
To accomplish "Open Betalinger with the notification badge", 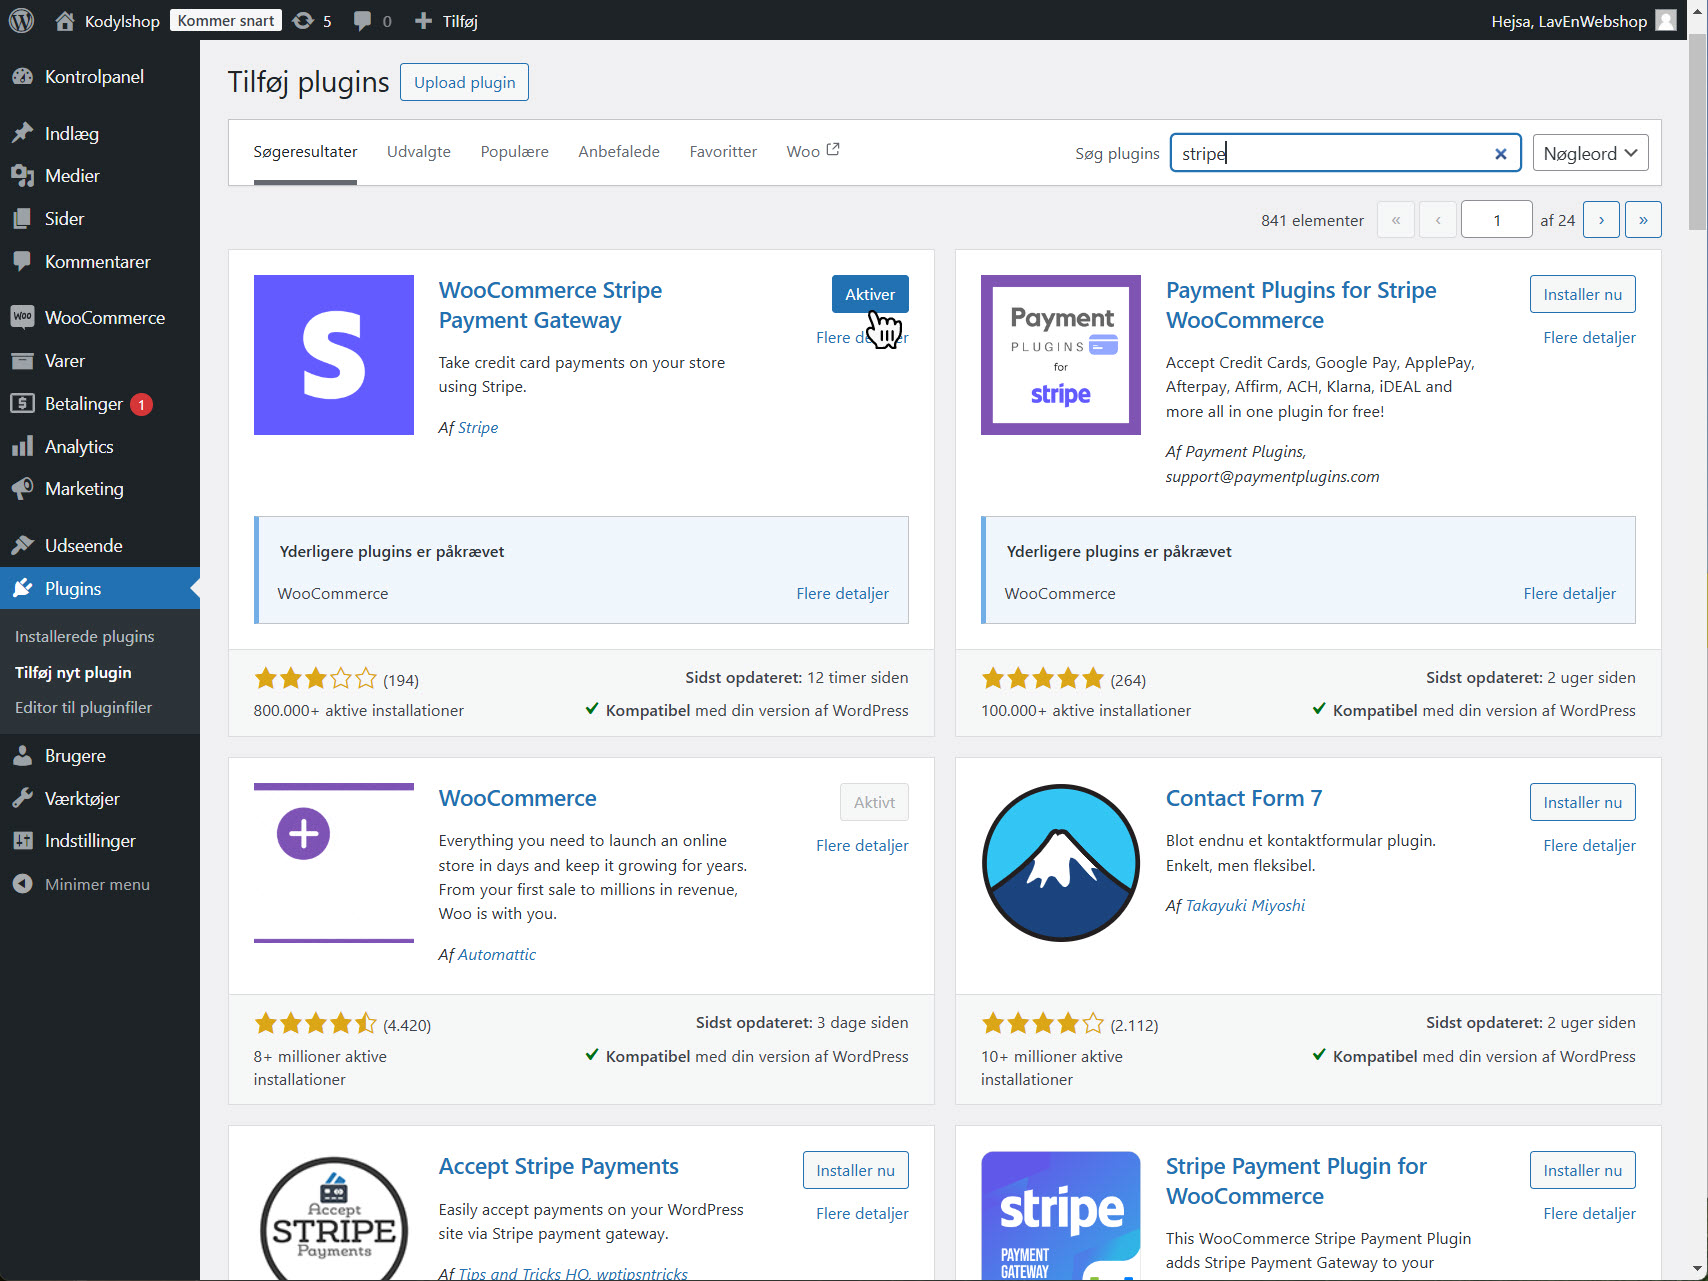I will (22, 403).
